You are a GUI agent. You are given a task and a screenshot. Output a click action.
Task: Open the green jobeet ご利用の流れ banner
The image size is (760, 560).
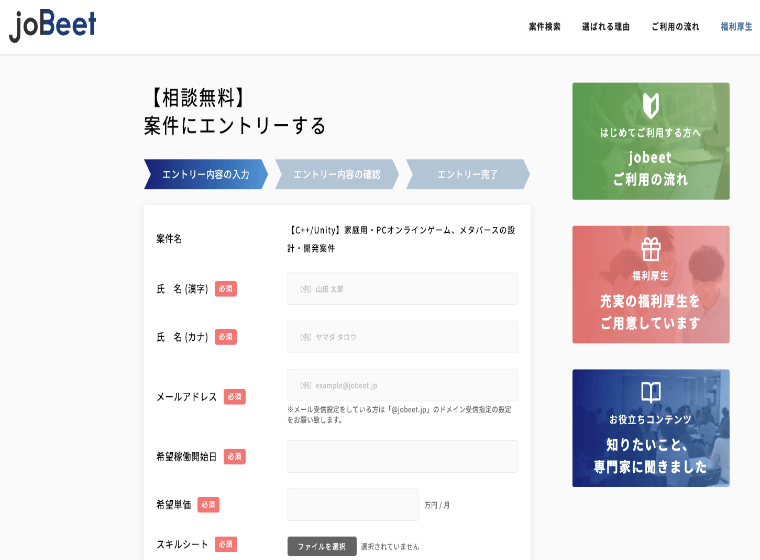(651, 141)
